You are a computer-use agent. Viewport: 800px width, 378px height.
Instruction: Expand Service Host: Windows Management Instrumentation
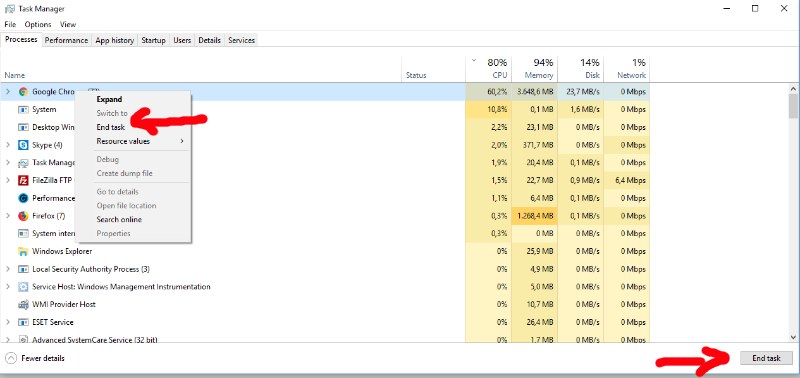click(8, 287)
